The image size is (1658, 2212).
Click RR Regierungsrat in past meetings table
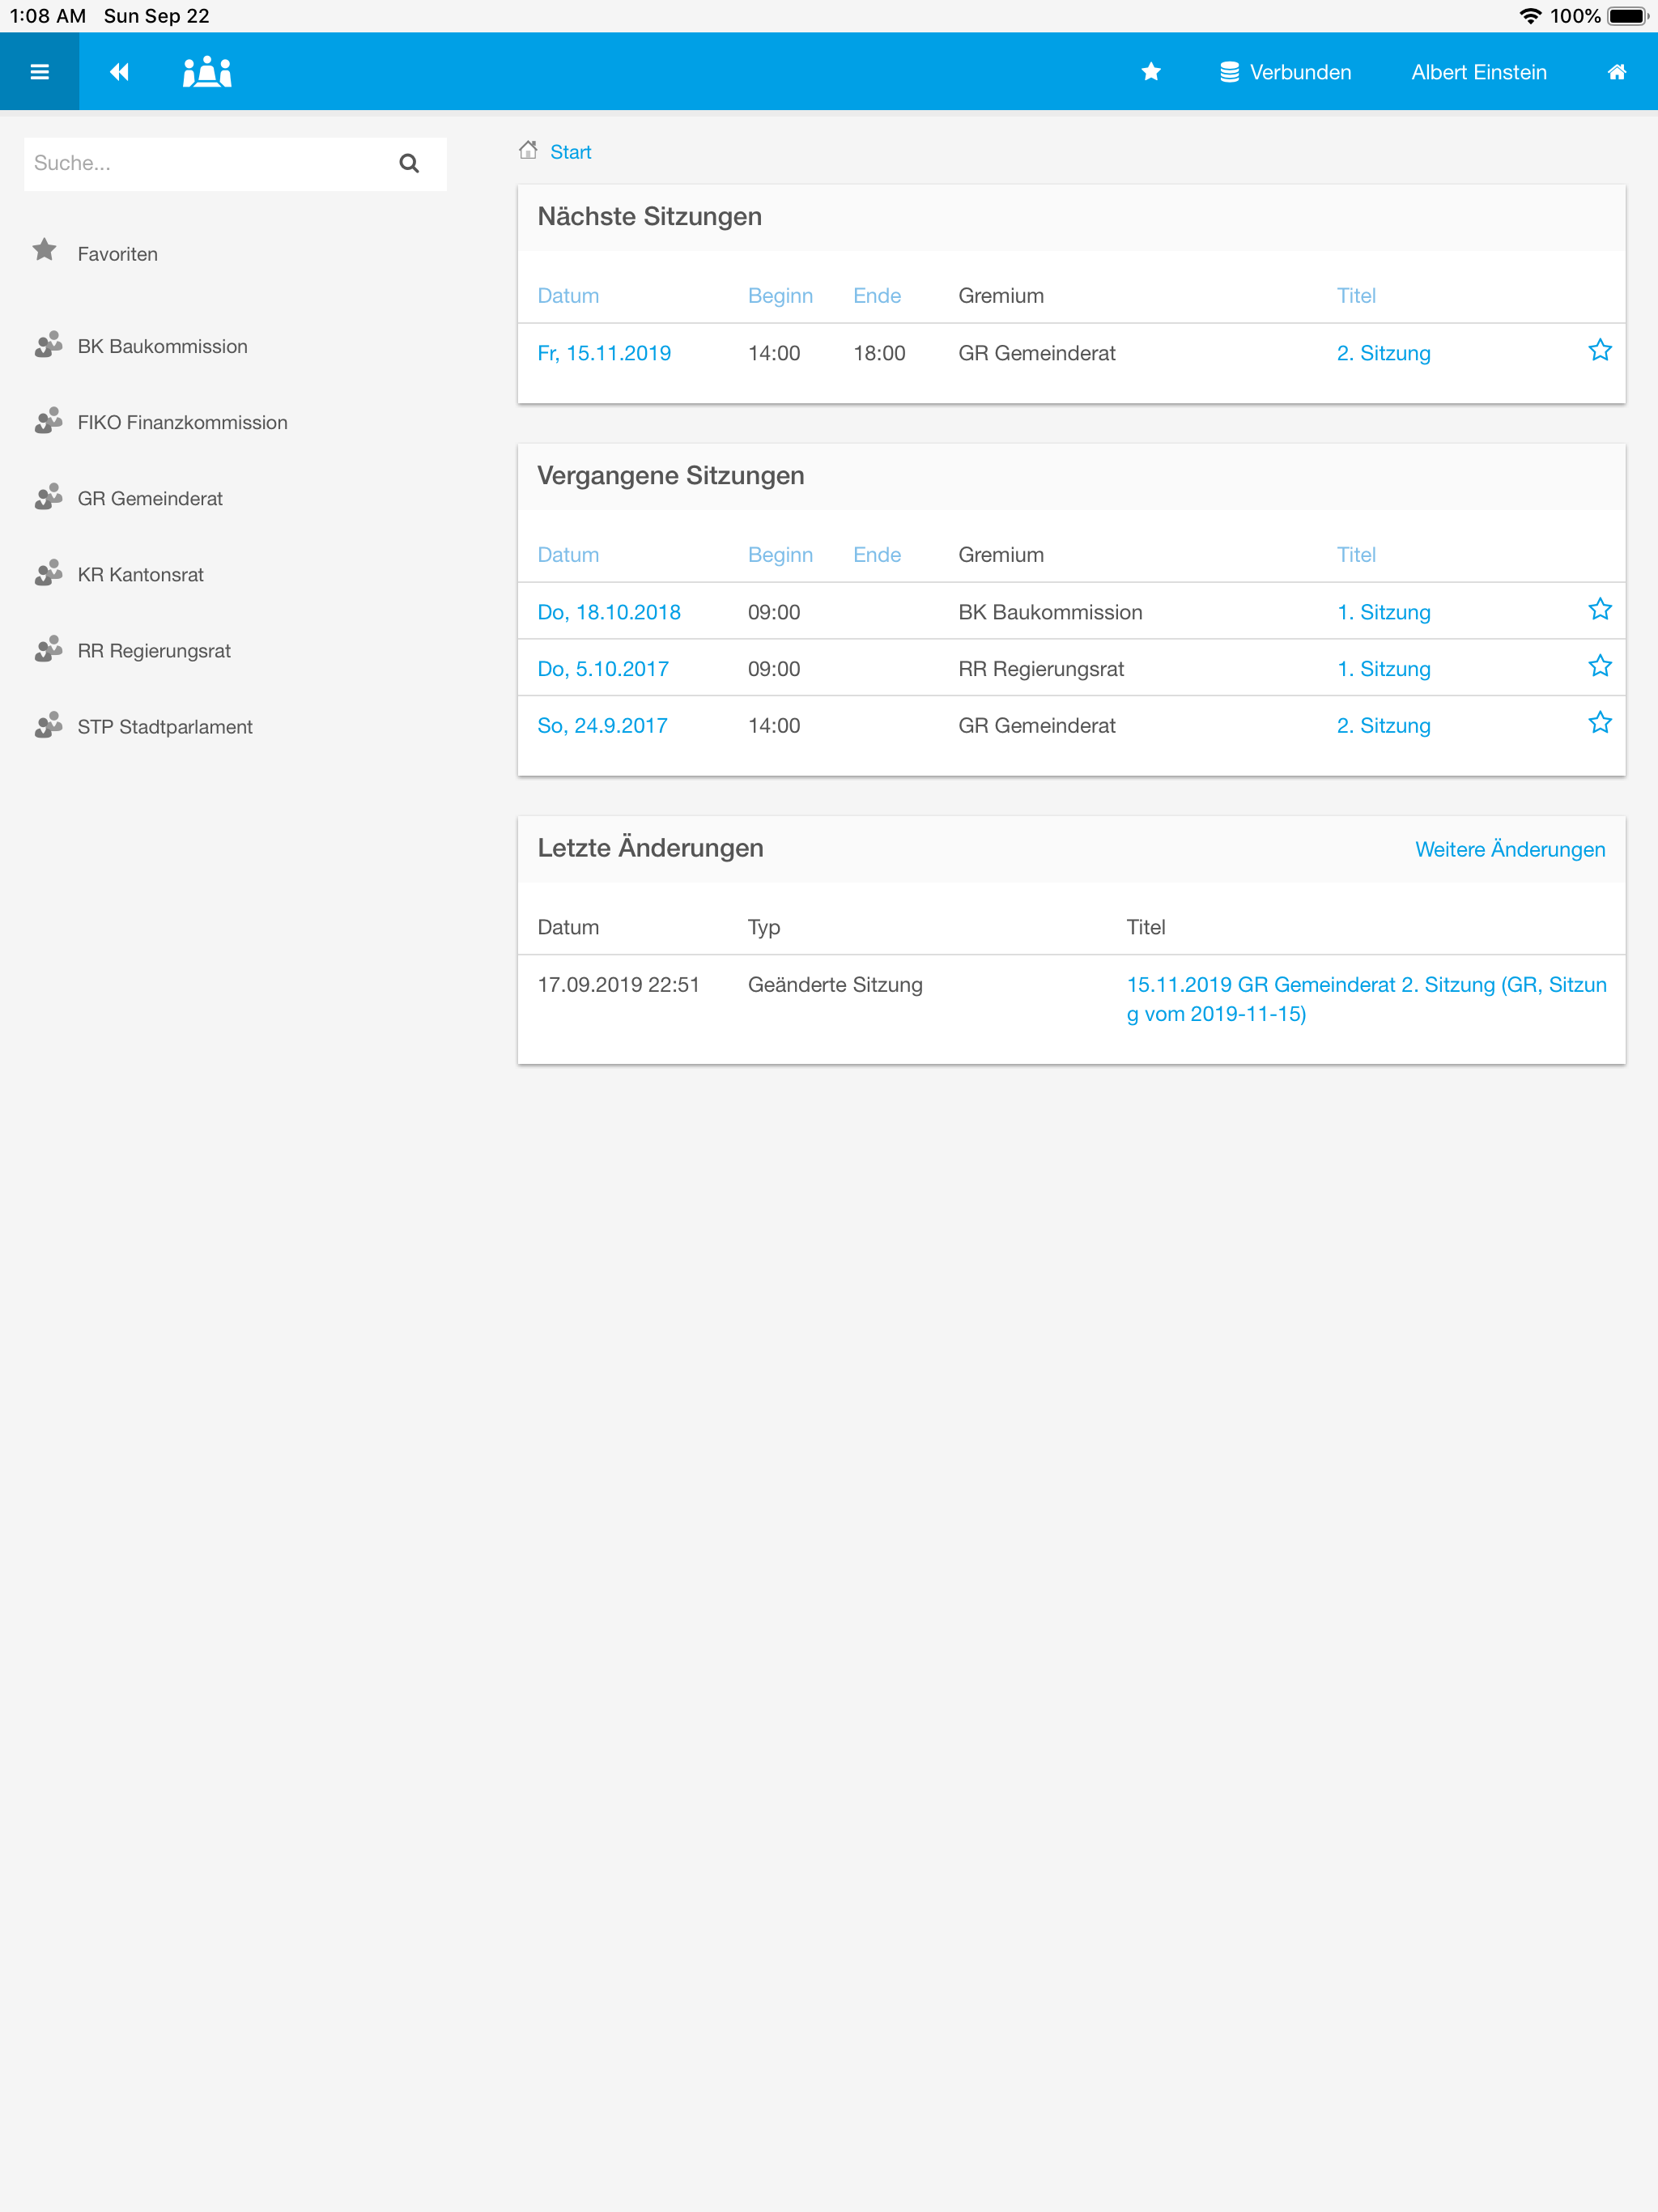[x=1041, y=669]
